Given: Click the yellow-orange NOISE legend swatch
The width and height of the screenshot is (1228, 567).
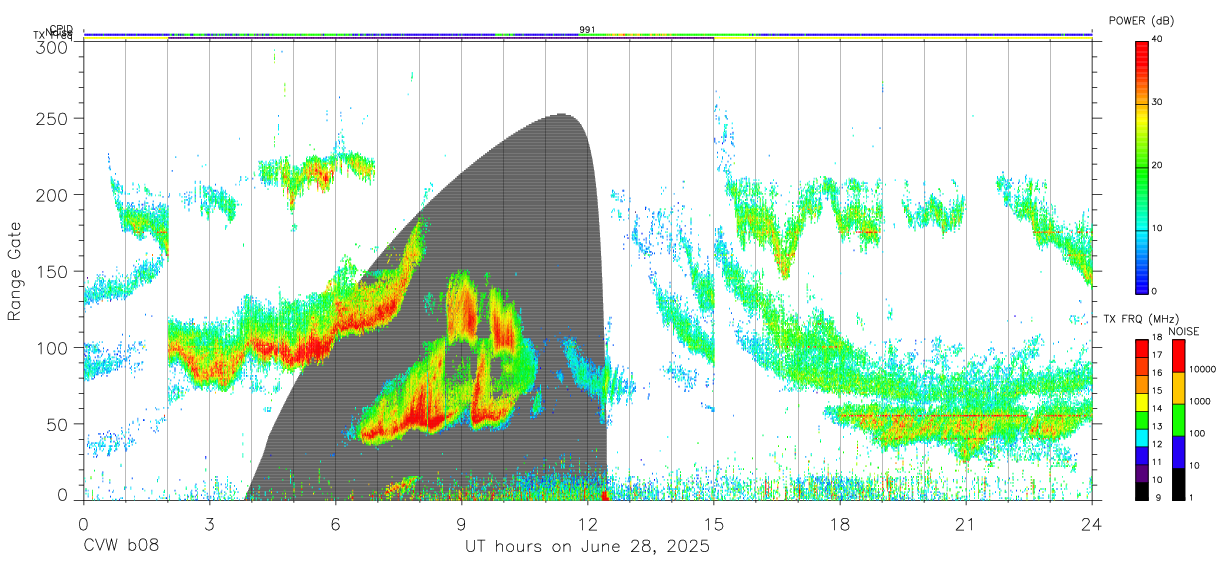Looking at the screenshot, I should pos(1179,387).
